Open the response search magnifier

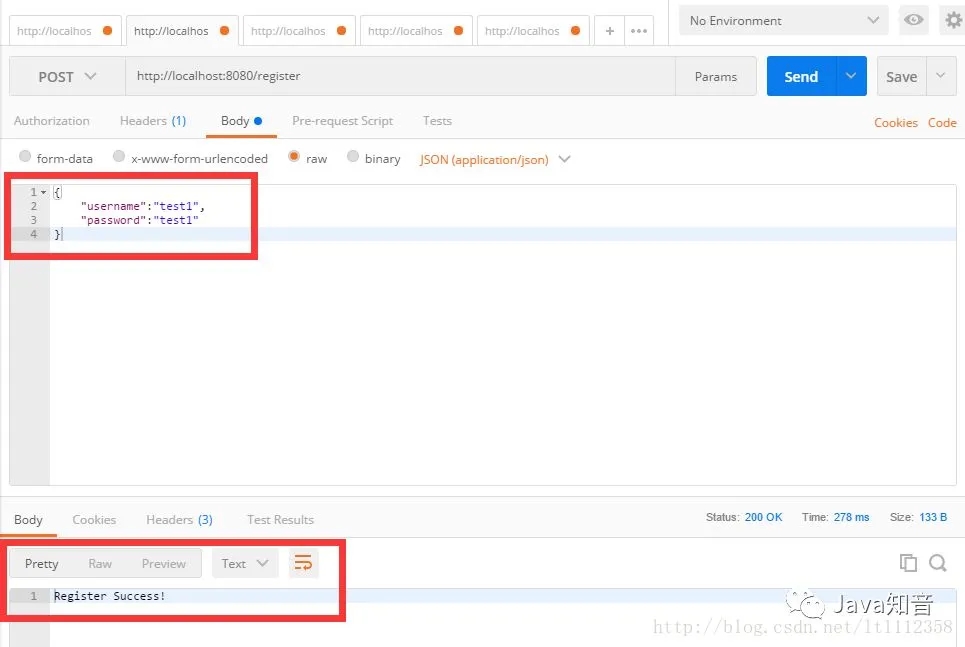click(x=937, y=563)
